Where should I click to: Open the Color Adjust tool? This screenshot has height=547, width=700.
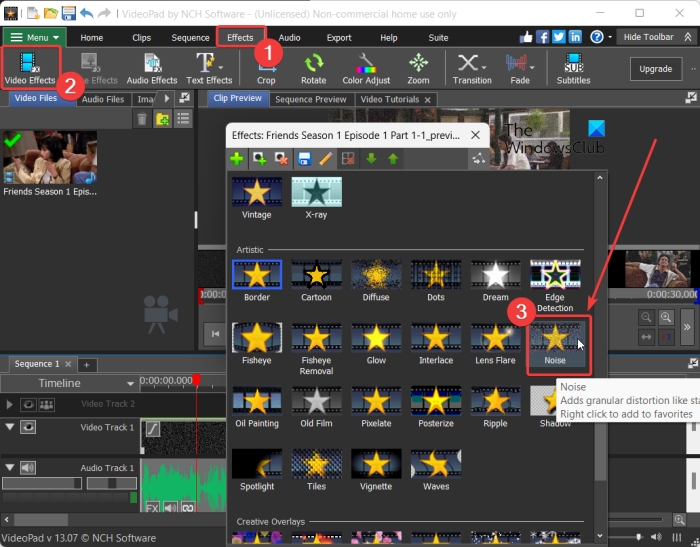click(x=366, y=68)
